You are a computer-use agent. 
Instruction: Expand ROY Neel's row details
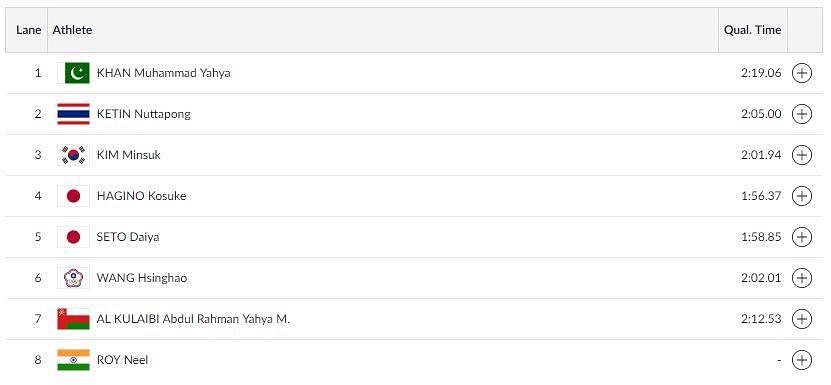coord(801,360)
